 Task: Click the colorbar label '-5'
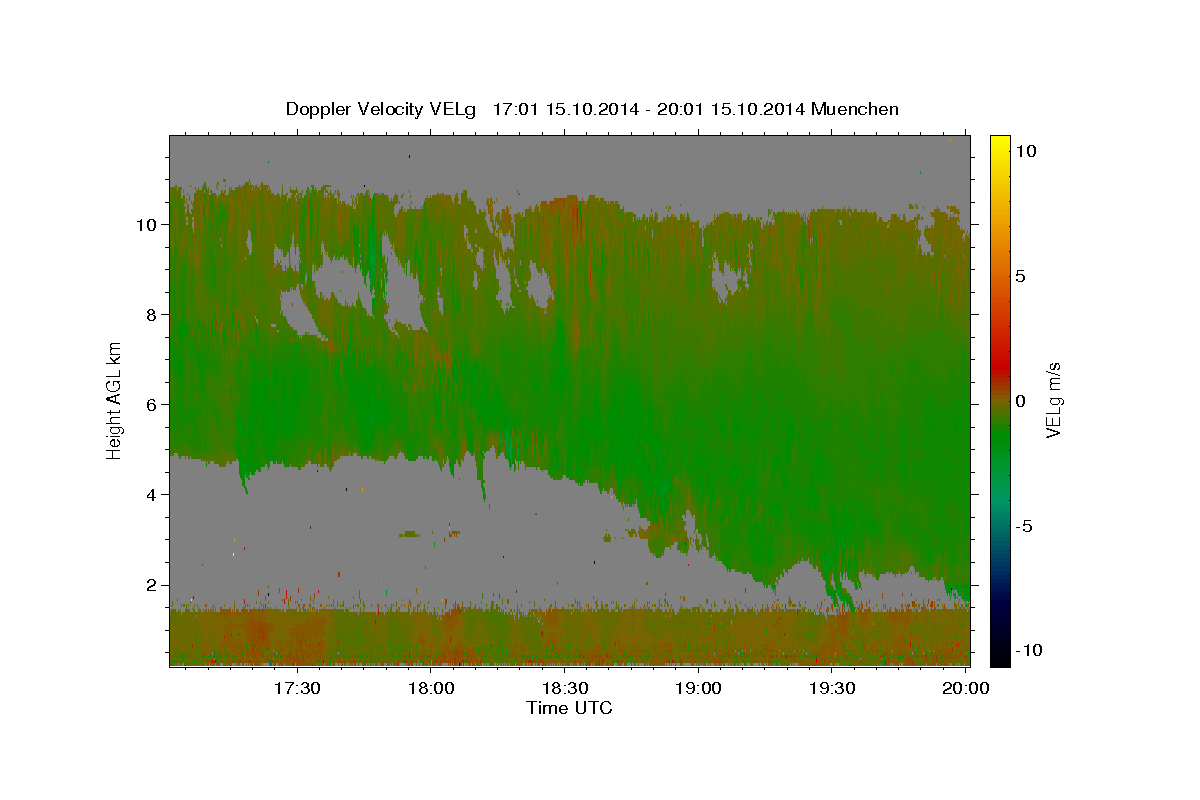(1023, 526)
